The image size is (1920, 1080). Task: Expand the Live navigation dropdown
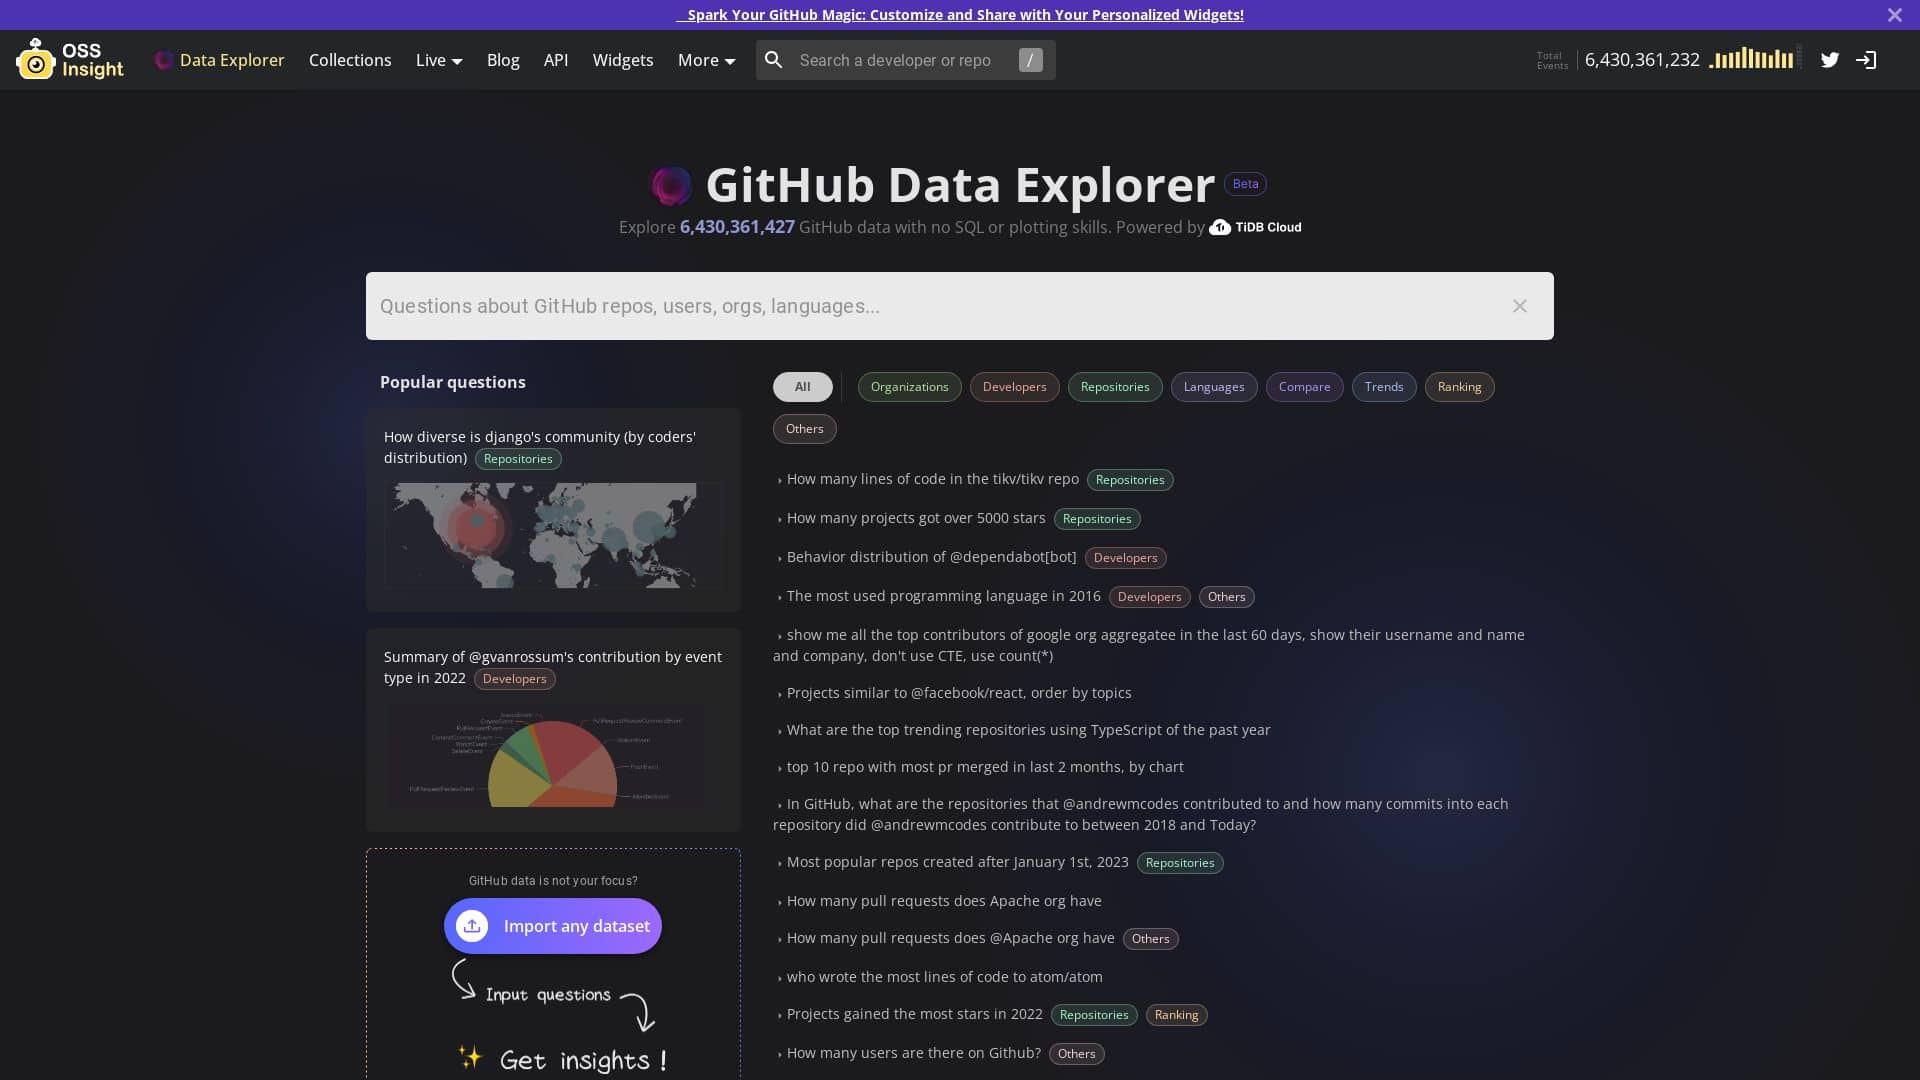438,60
